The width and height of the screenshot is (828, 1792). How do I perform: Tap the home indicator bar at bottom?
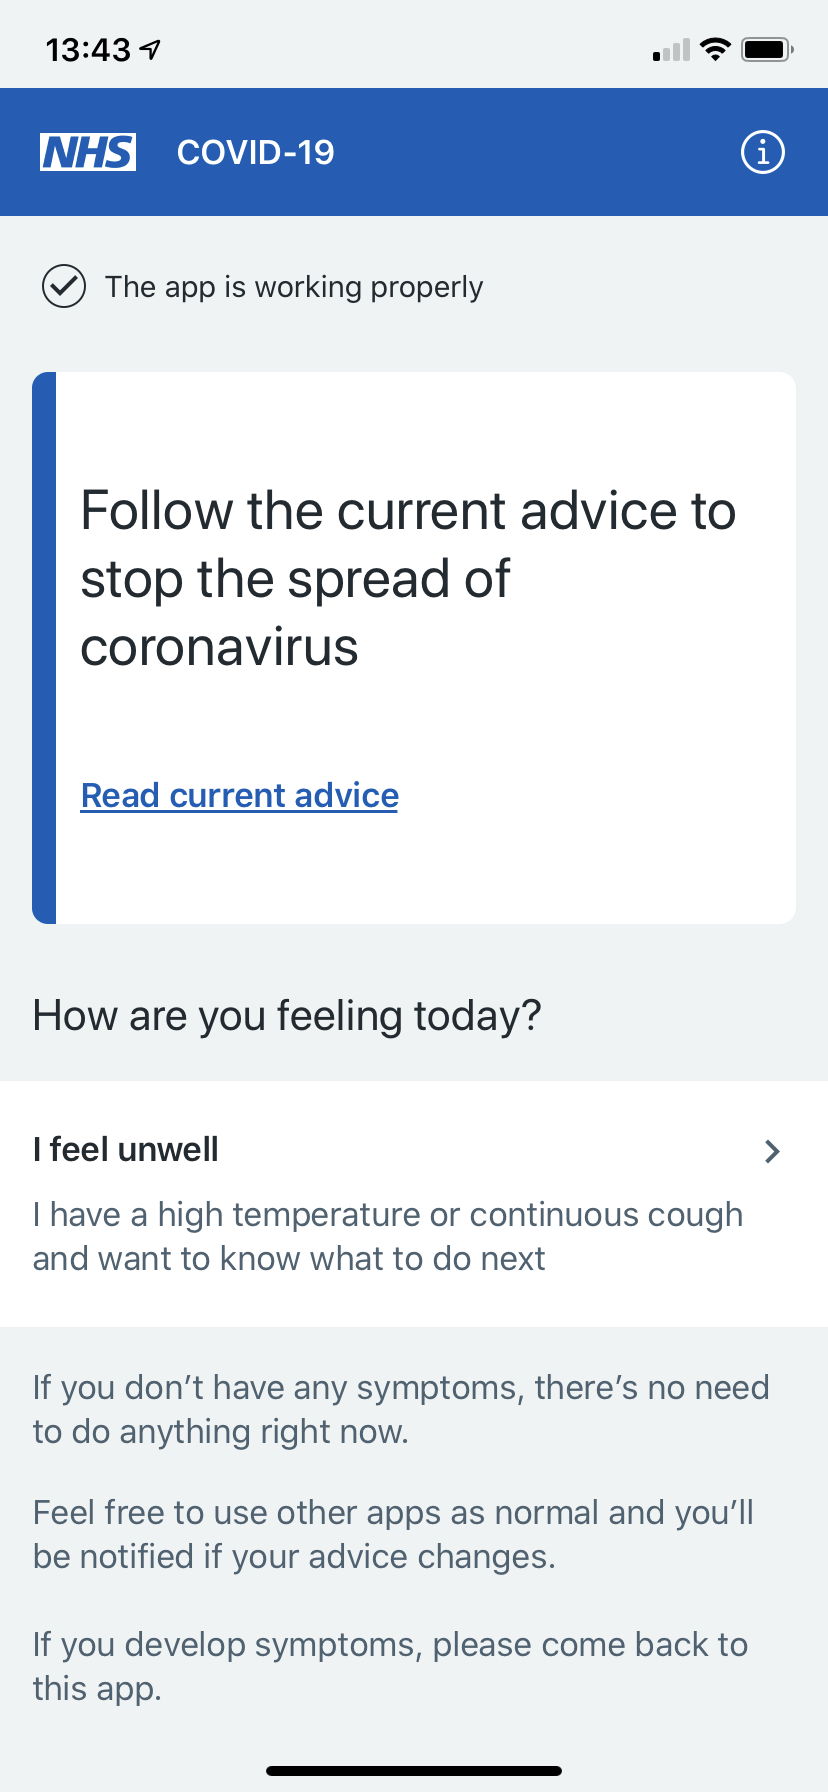(414, 1771)
